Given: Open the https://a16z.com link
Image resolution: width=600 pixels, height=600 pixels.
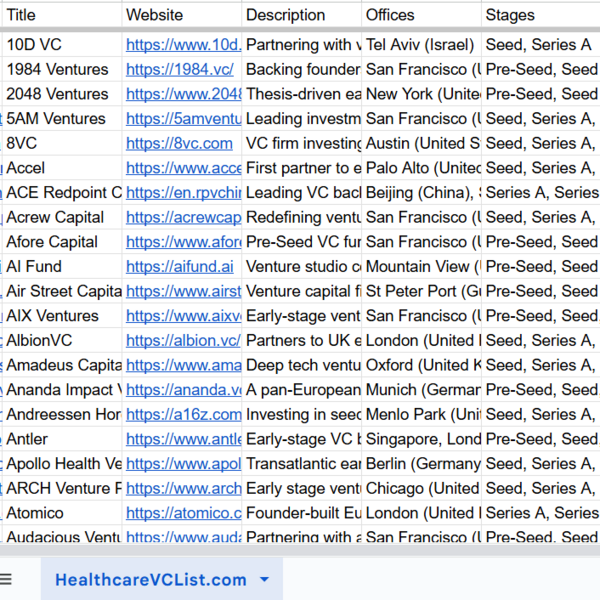Looking at the screenshot, I should point(184,415).
